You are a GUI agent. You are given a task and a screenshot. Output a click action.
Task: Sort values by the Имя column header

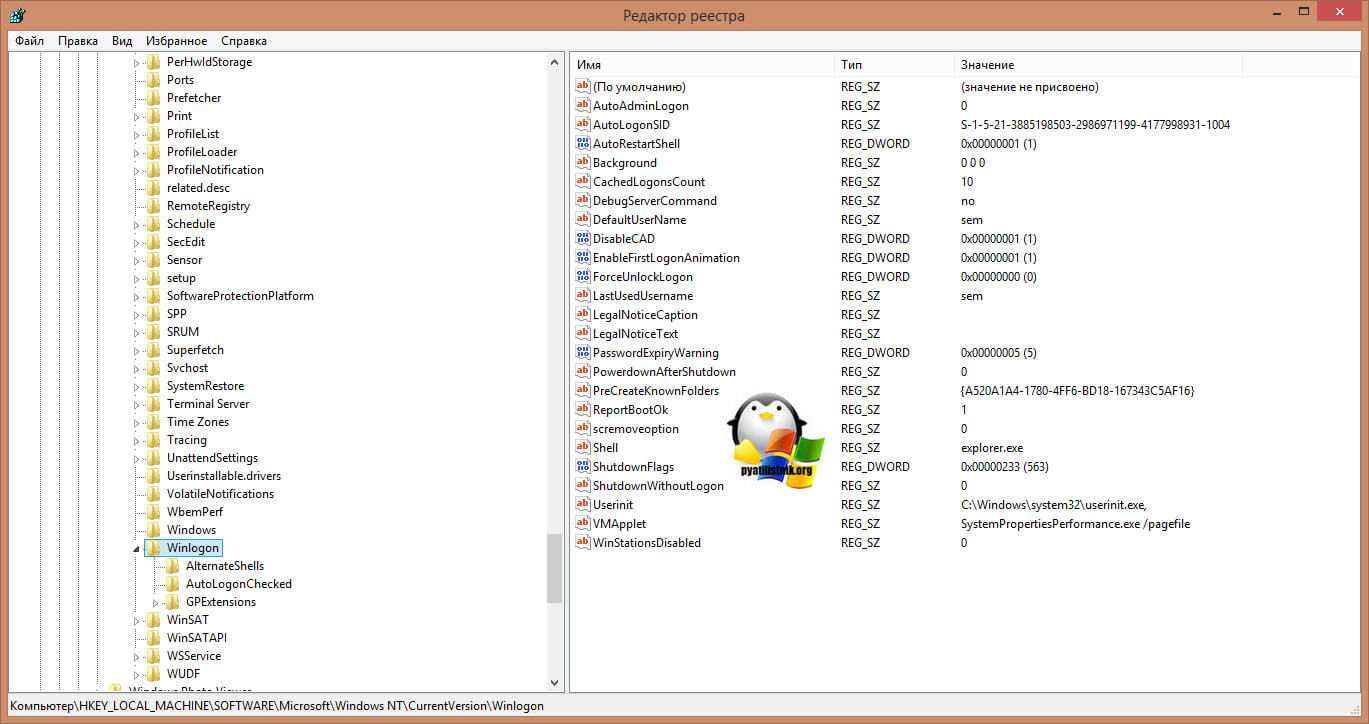point(700,65)
